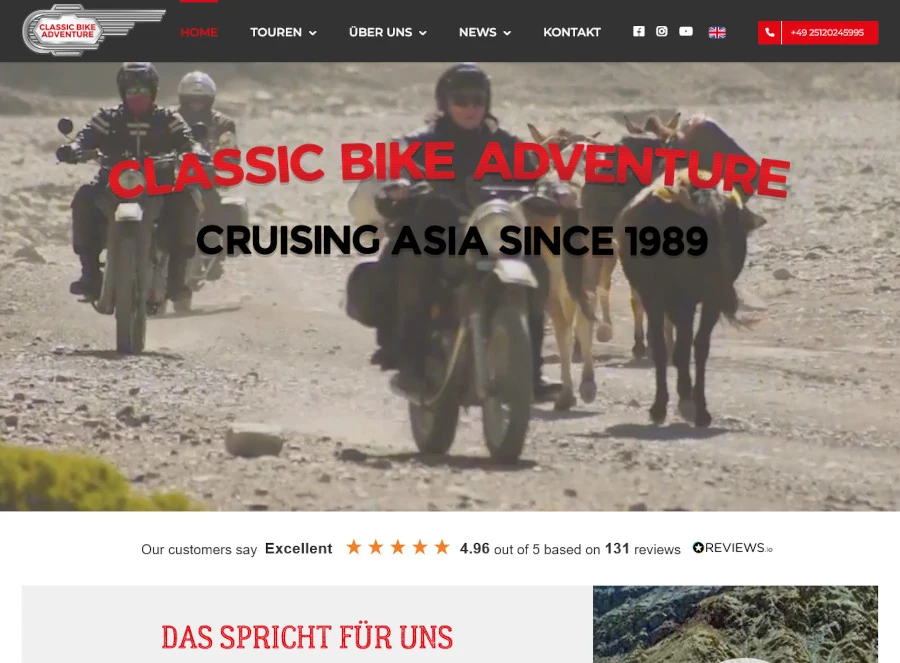The width and height of the screenshot is (900, 663).
Task: Open the Kontakt menu item
Action: [572, 32]
